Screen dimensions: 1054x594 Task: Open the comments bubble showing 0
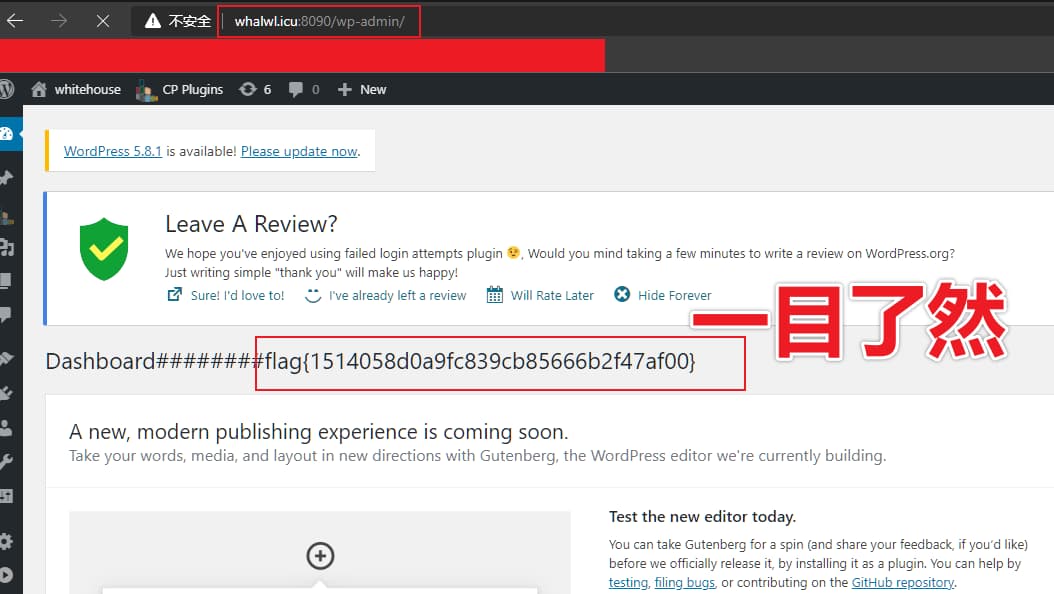pos(304,89)
